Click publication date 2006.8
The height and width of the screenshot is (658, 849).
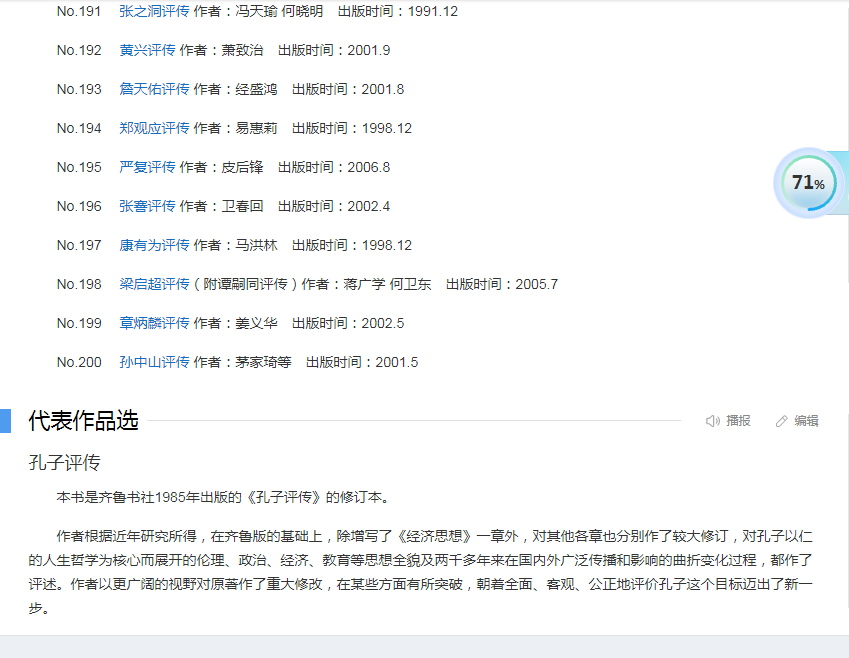click(369, 167)
